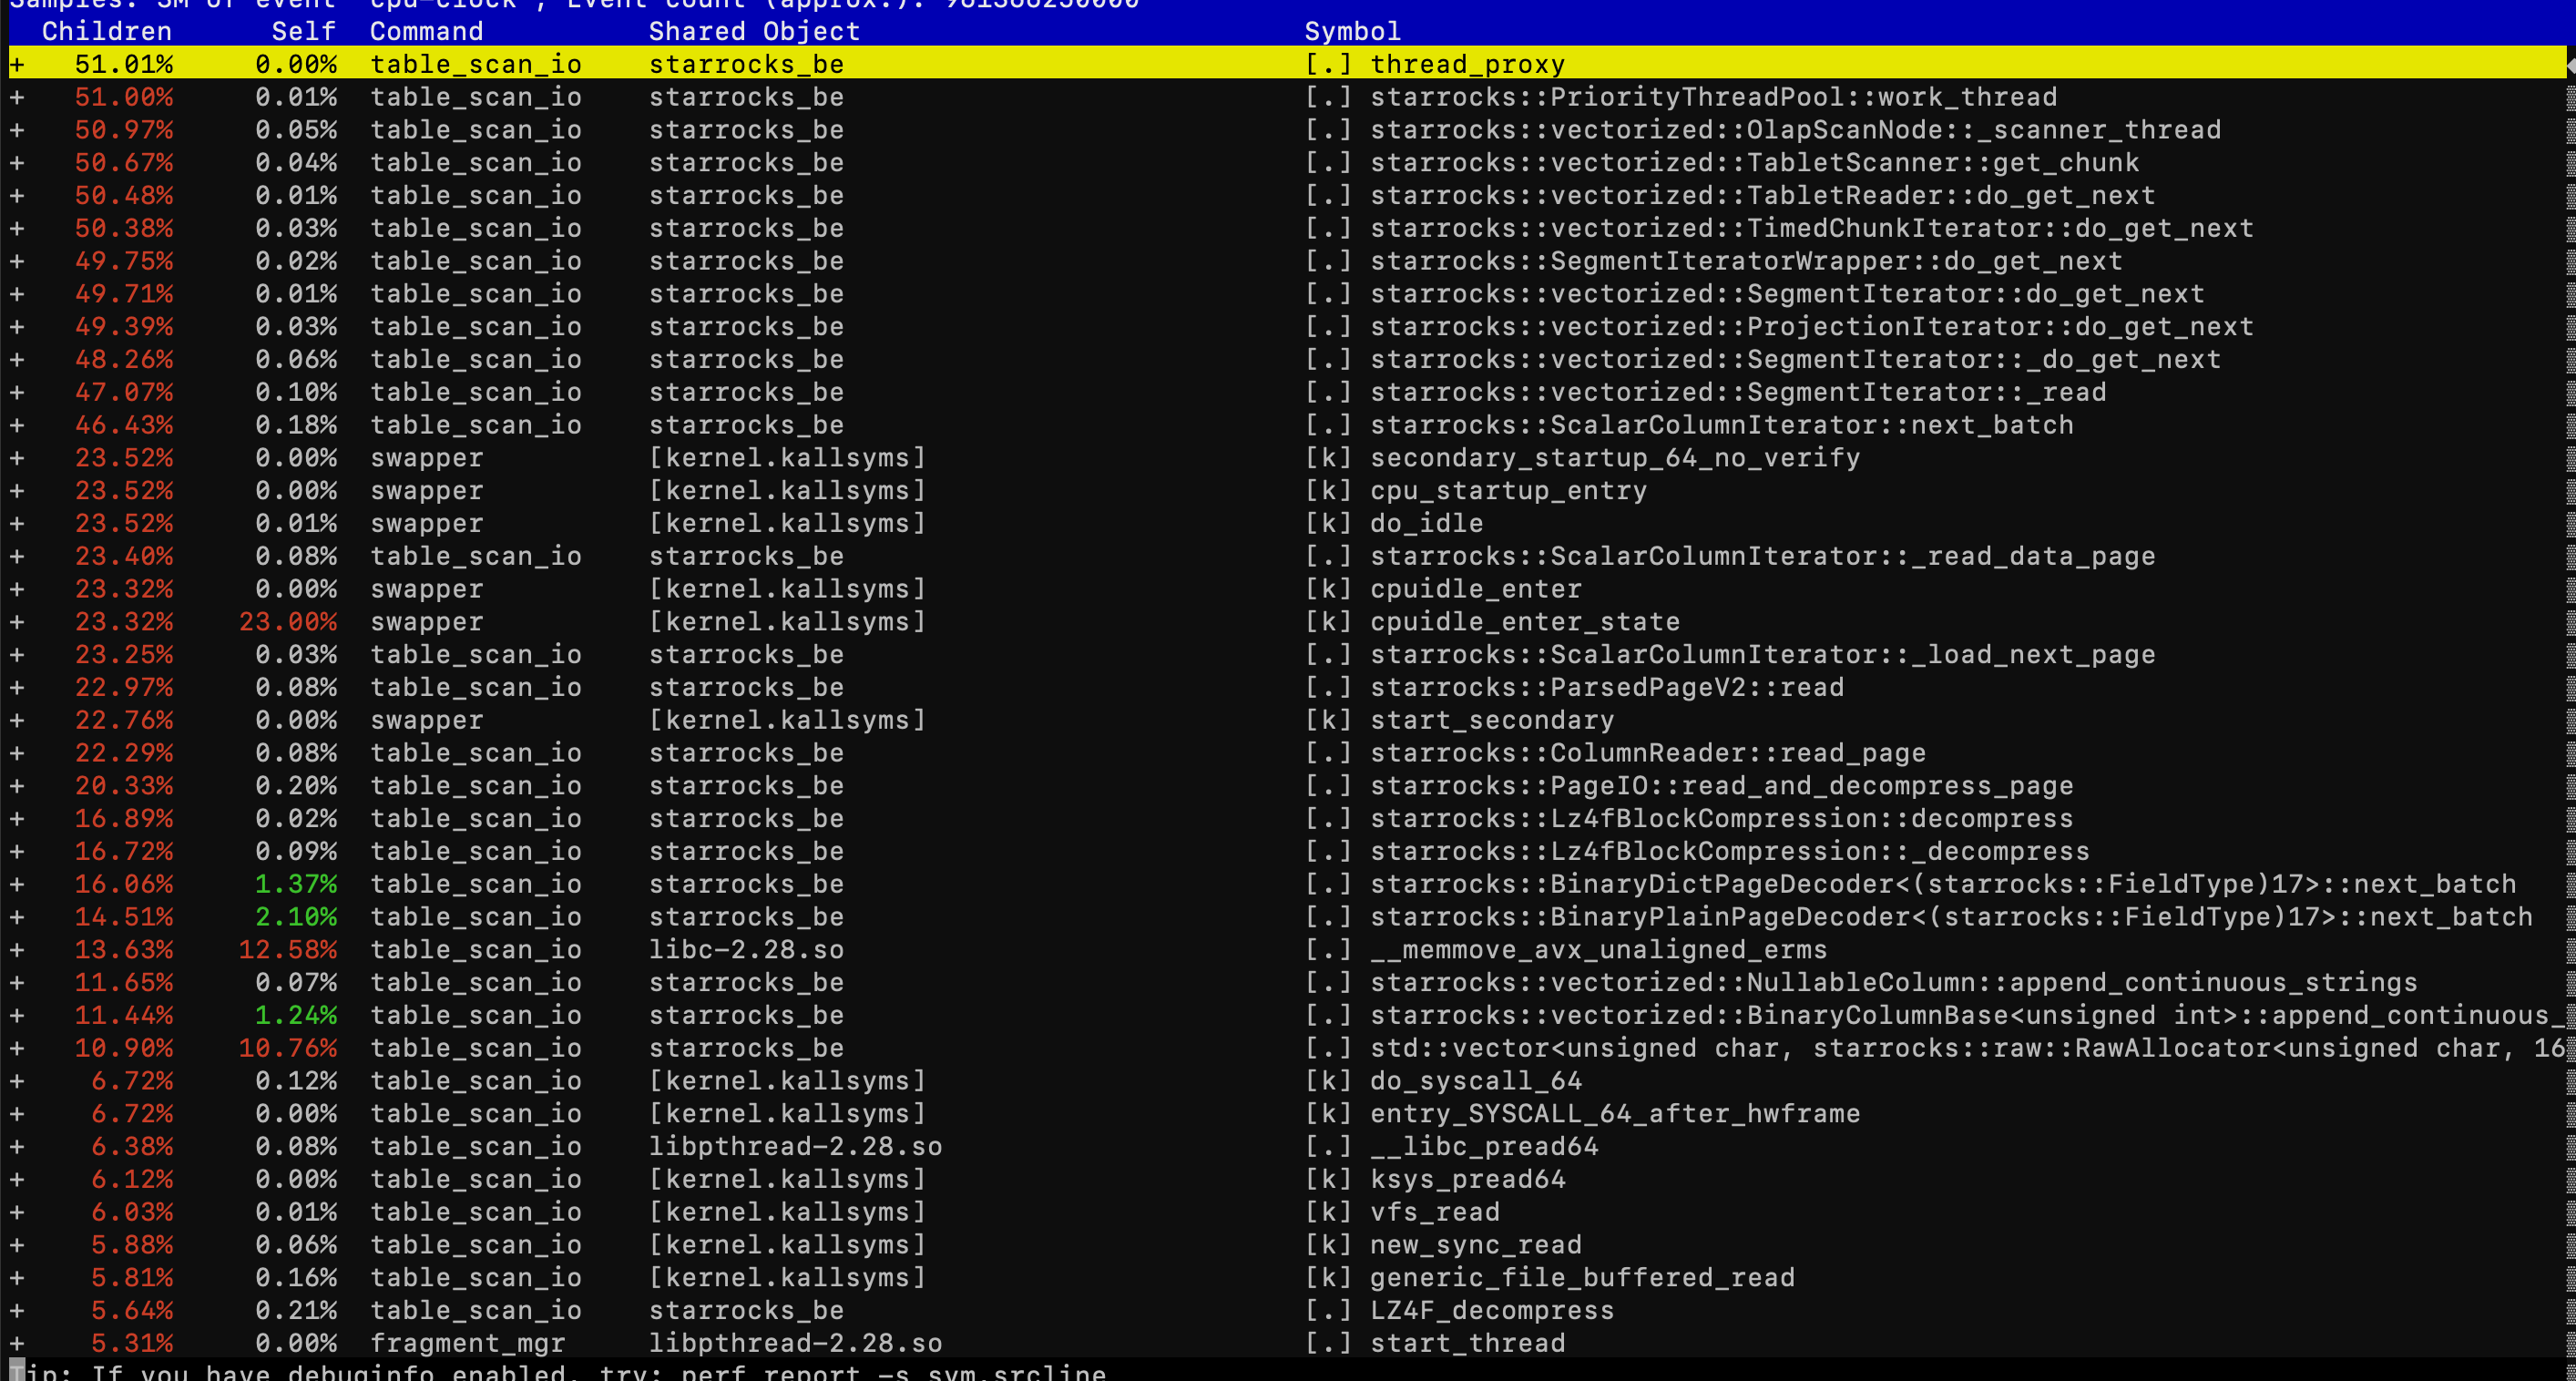The width and height of the screenshot is (2576, 1381).
Task: Expand the __memmove_avx_unaligned_erms row
Action: coord(17,950)
